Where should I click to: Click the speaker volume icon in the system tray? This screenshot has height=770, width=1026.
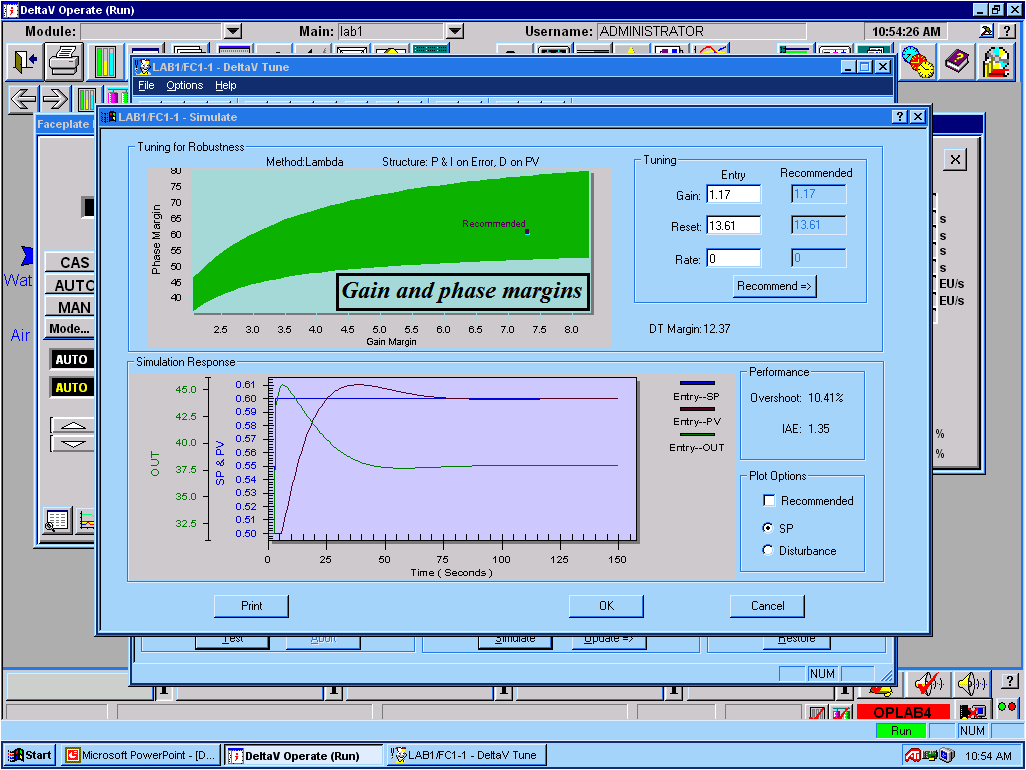946,756
